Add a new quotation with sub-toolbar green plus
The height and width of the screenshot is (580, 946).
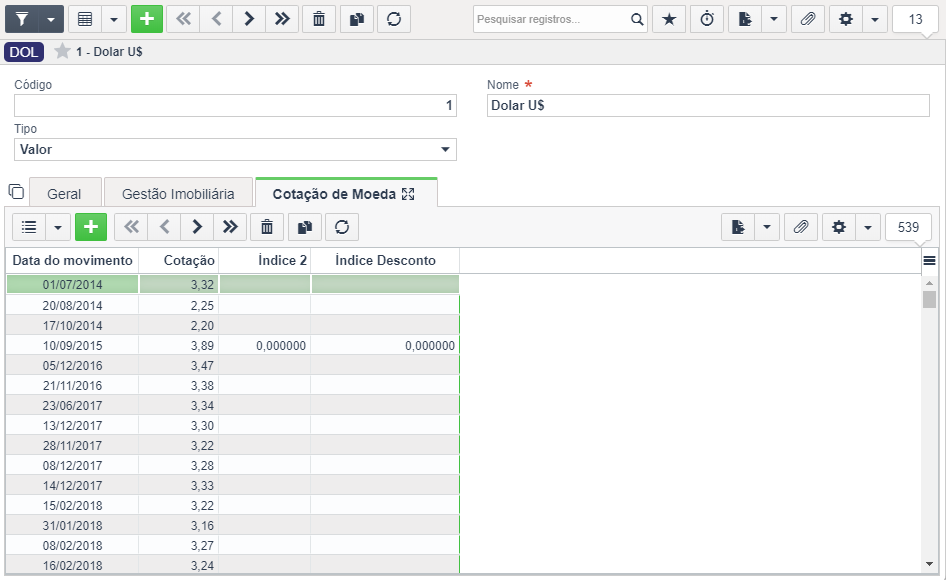91,227
